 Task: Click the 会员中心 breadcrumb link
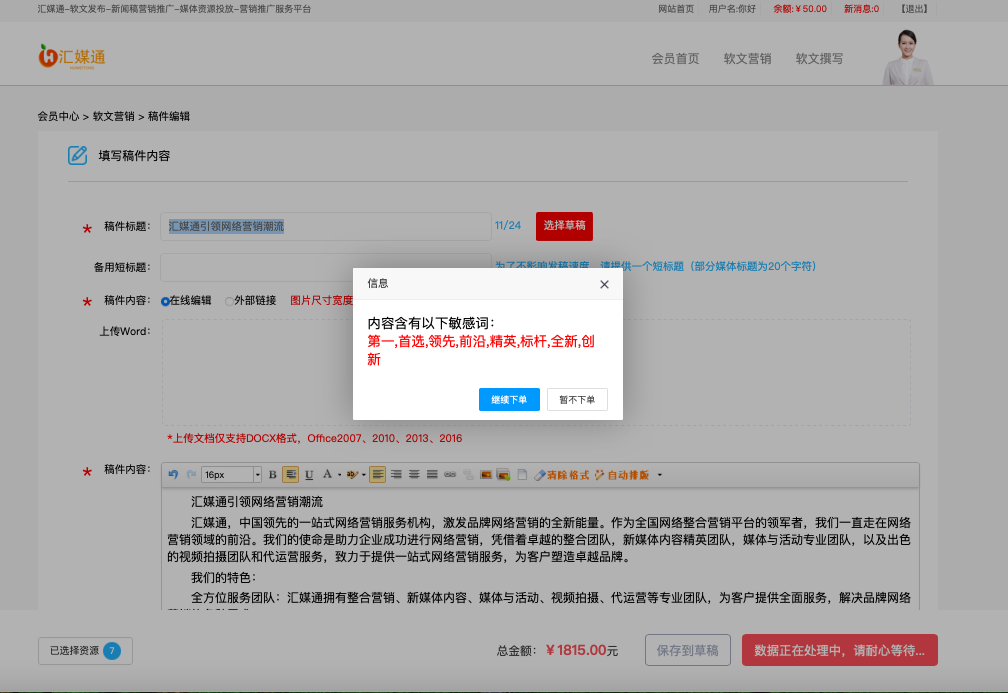click(58, 116)
